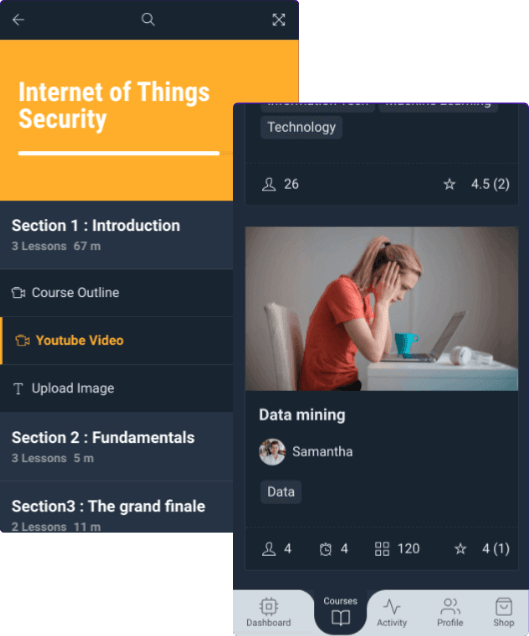
Task: Select the Youtube Video lesson
Action: [x=116, y=340]
